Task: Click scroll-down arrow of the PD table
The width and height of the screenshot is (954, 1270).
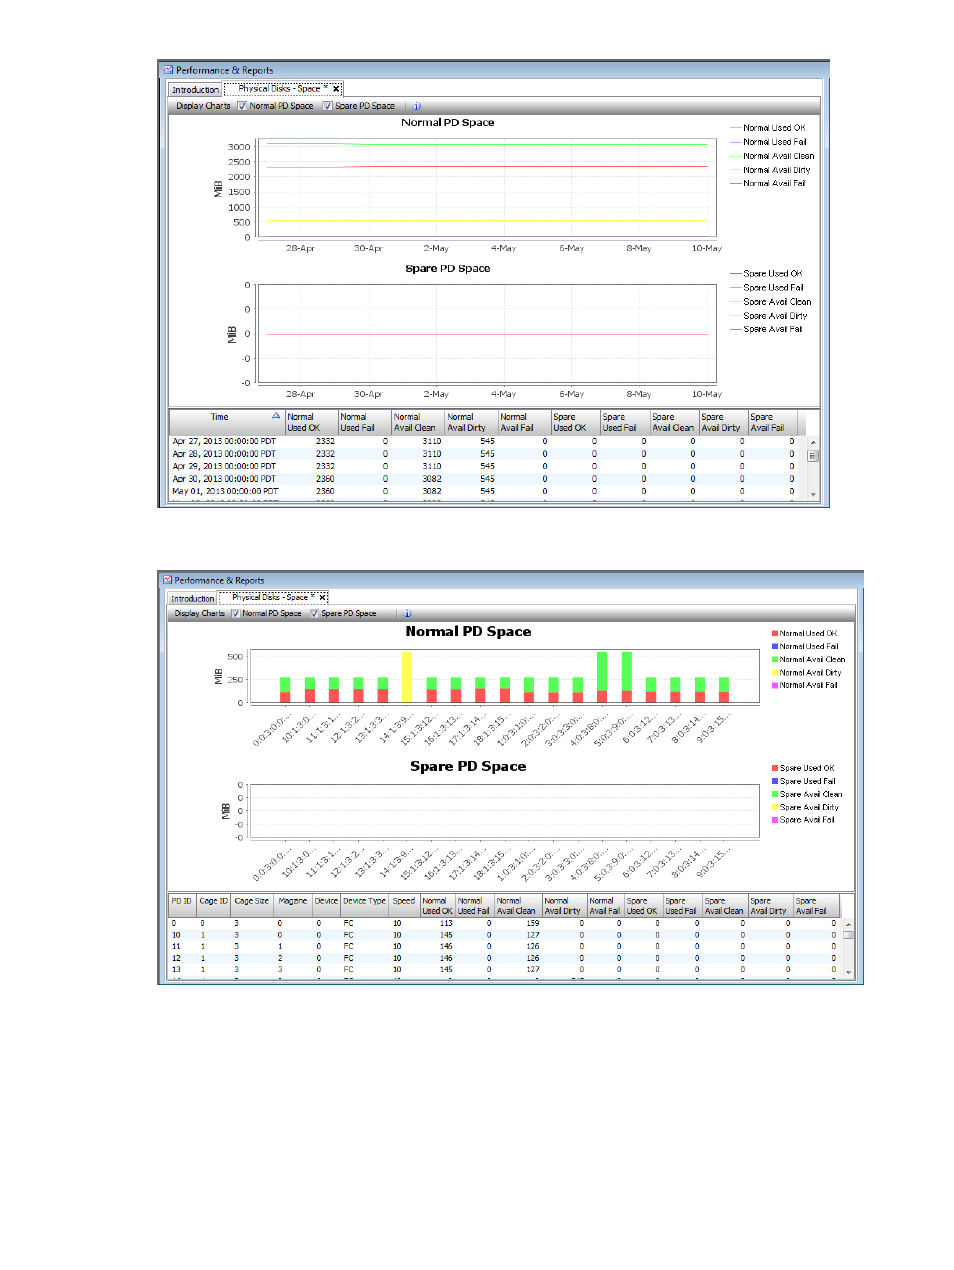Action: pos(848,972)
